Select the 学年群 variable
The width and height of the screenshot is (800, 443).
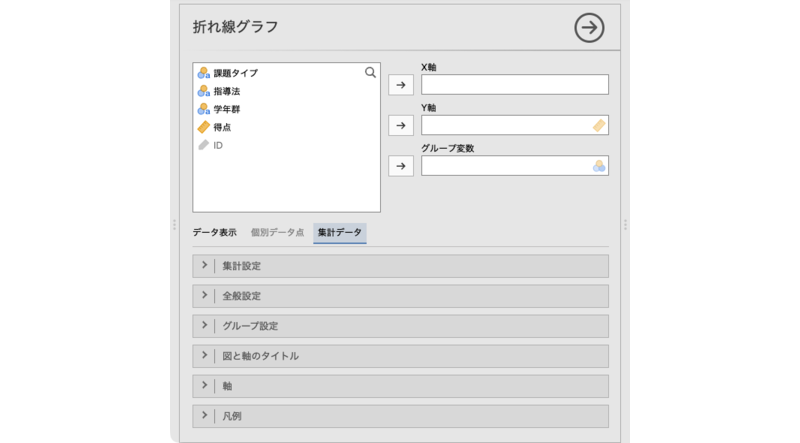(x=228, y=109)
